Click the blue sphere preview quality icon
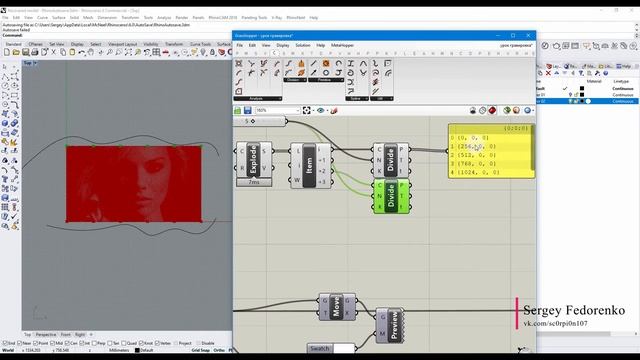The width and height of the screenshot is (640, 360). click(527, 111)
